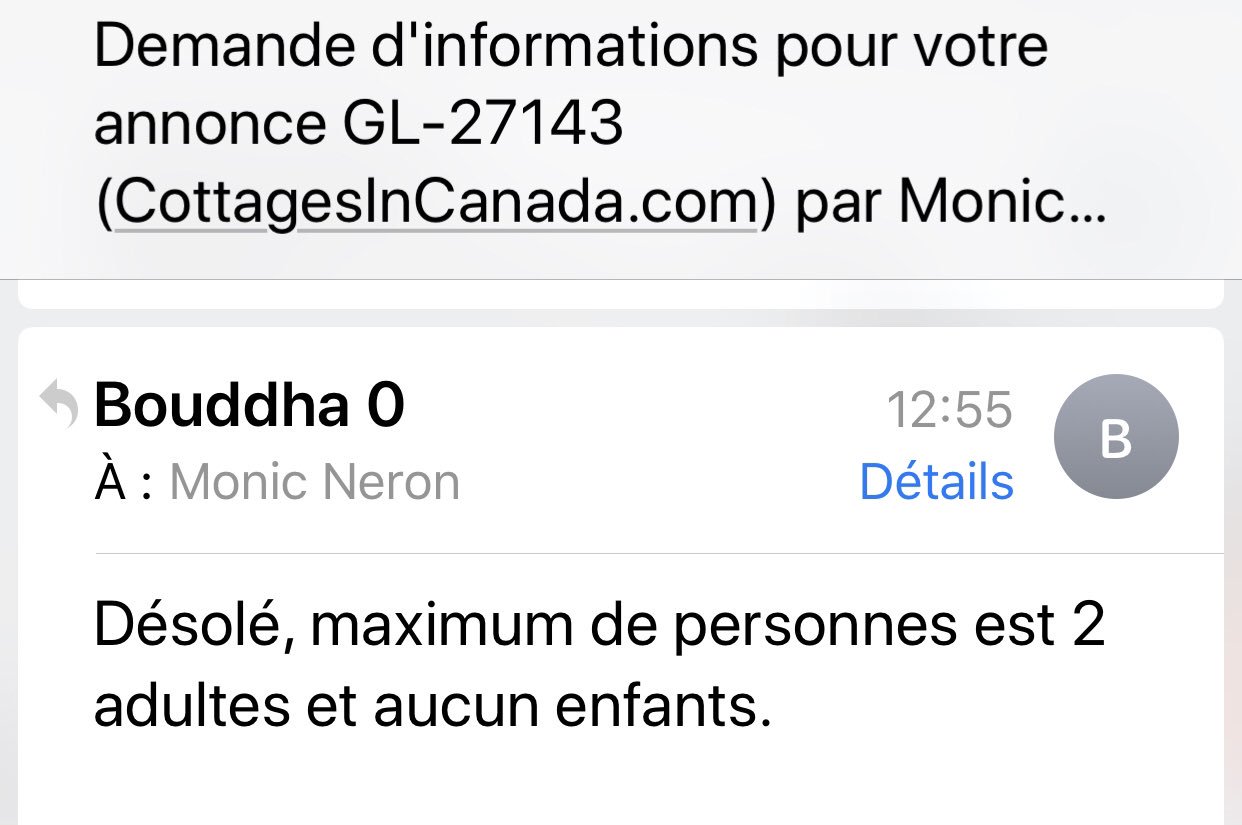Select sender name Bouddha 0
The height and width of the screenshot is (825, 1242).
click(x=249, y=406)
